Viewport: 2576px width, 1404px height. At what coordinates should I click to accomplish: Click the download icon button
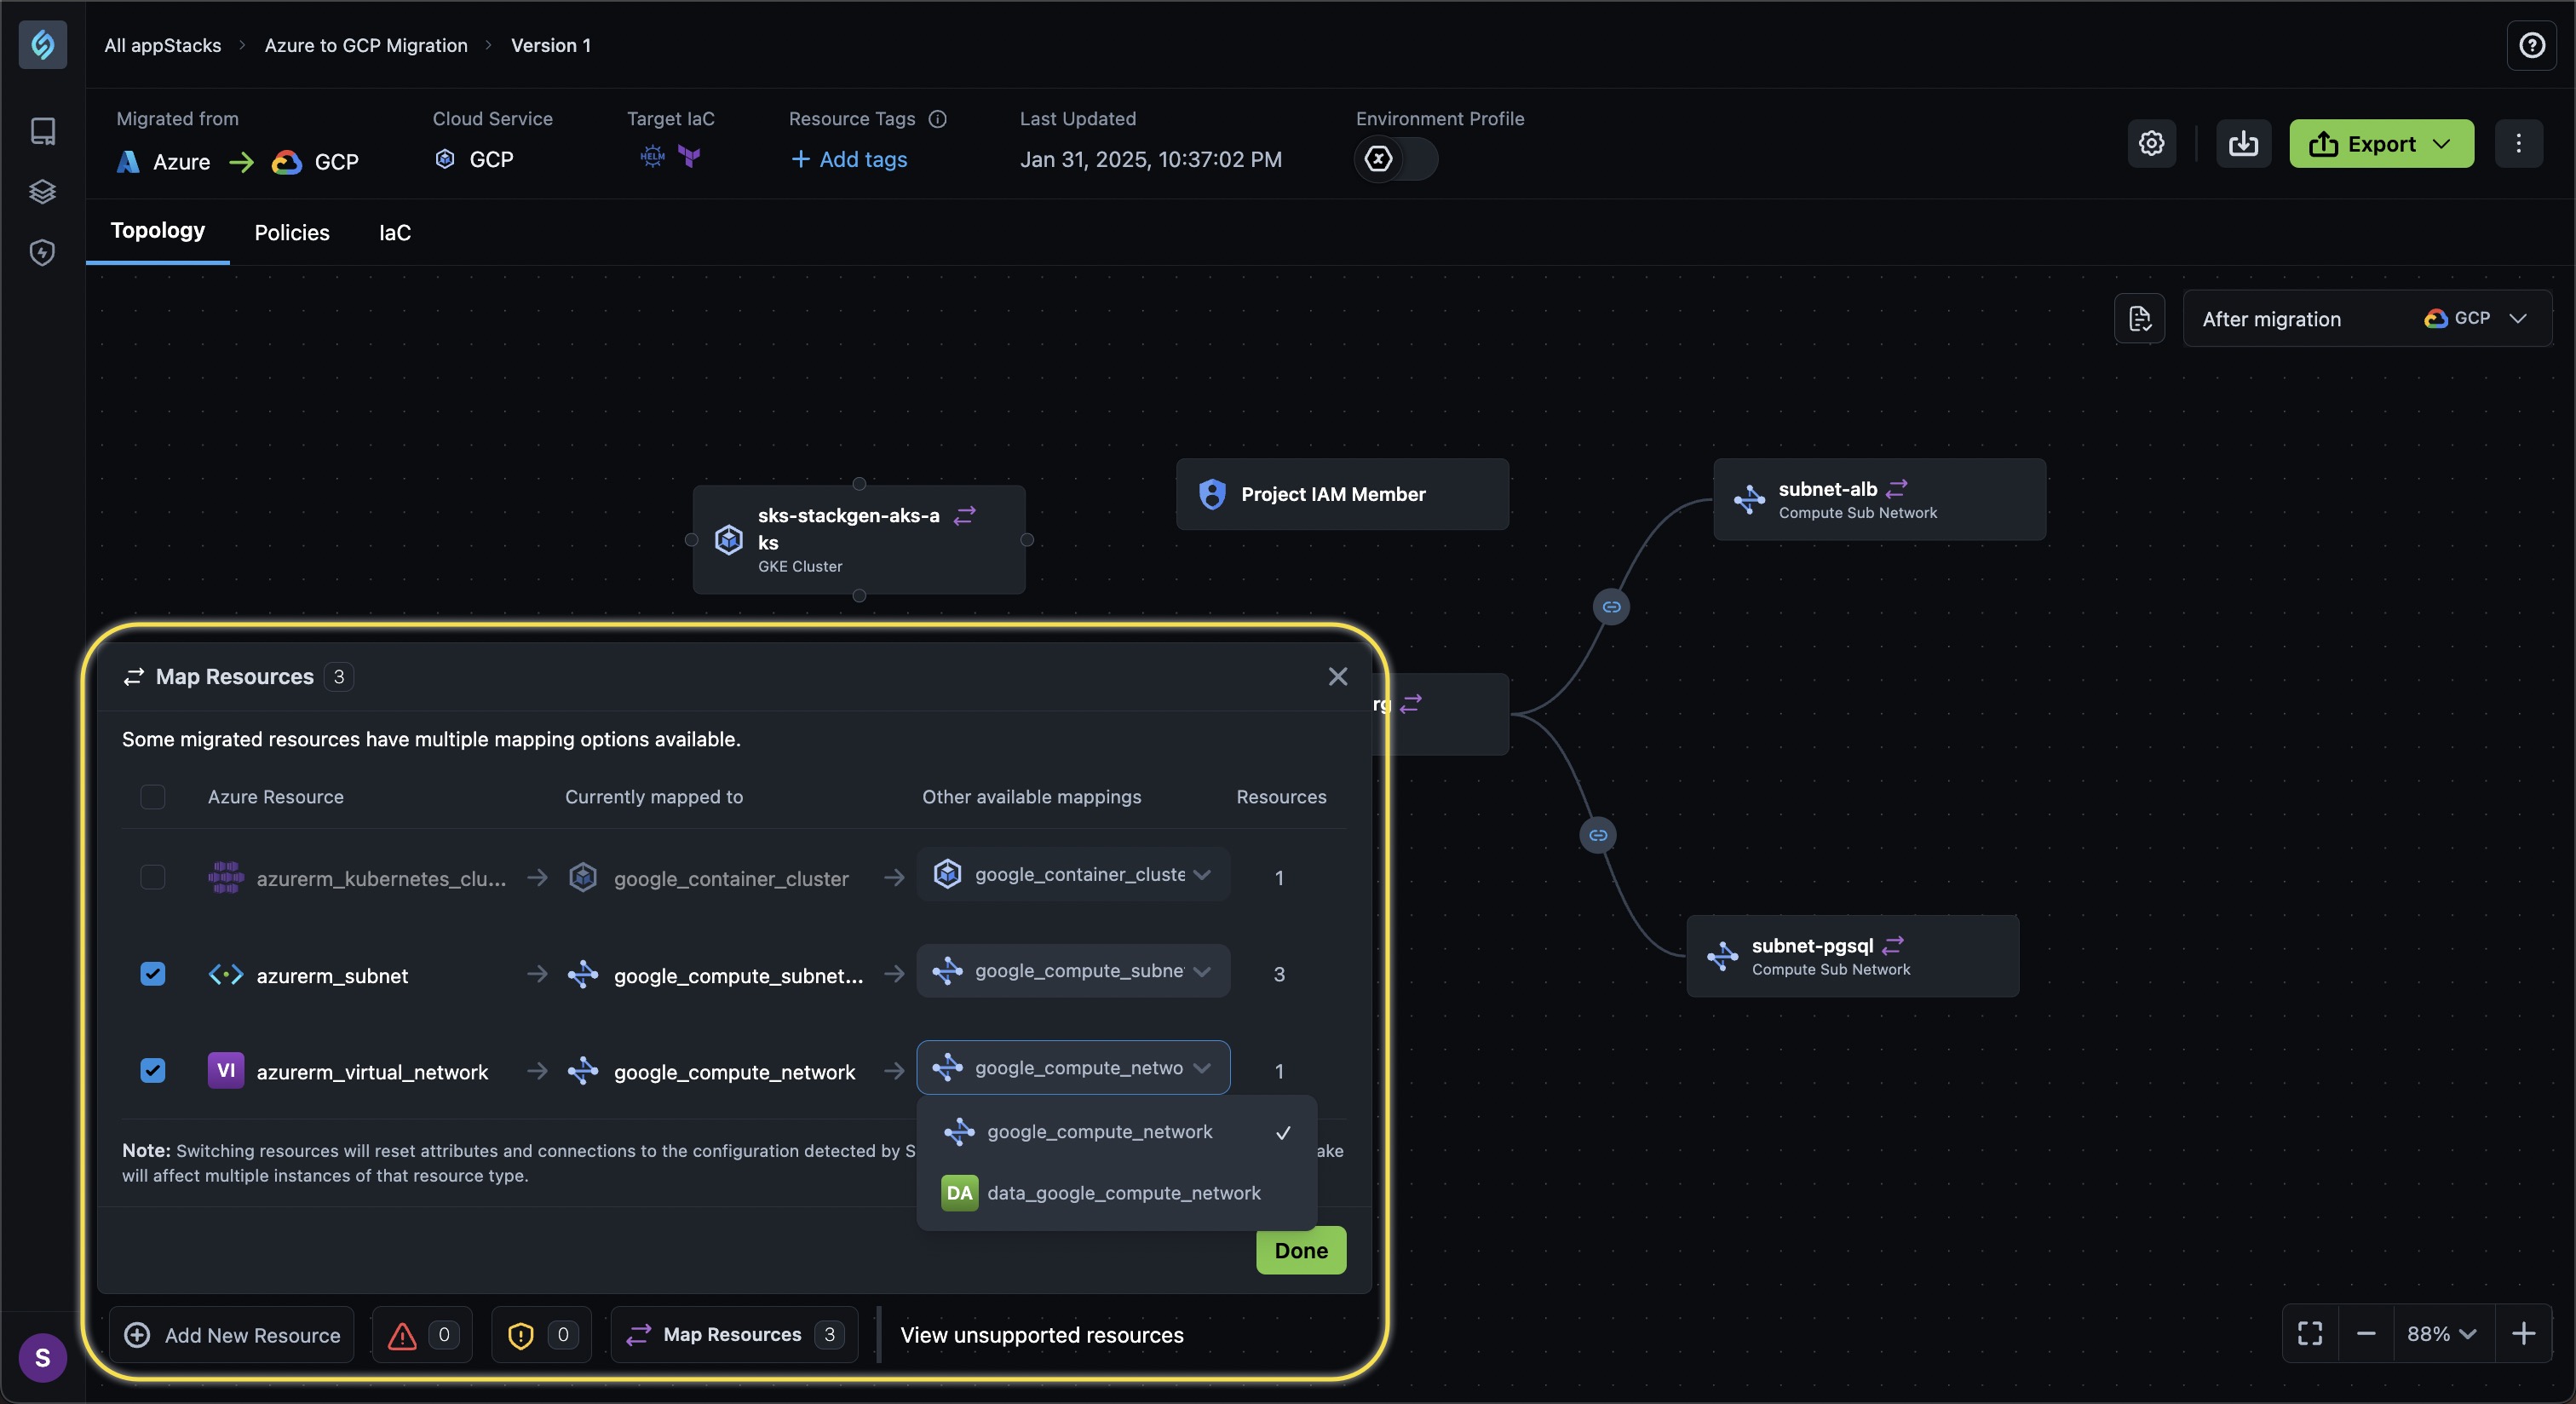[2243, 143]
